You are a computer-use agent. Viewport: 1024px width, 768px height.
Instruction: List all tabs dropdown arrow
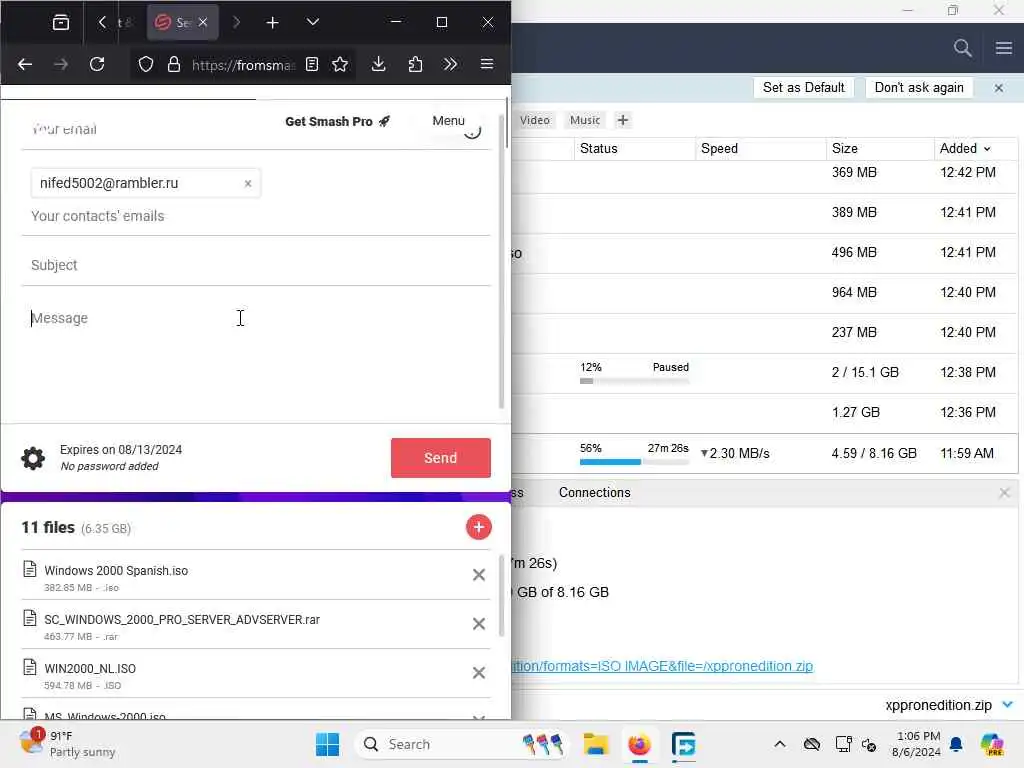click(313, 22)
